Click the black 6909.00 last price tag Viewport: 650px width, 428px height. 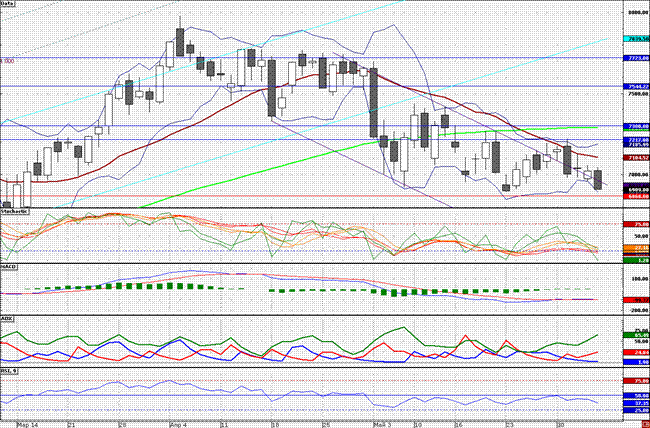pyautogui.click(x=636, y=189)
